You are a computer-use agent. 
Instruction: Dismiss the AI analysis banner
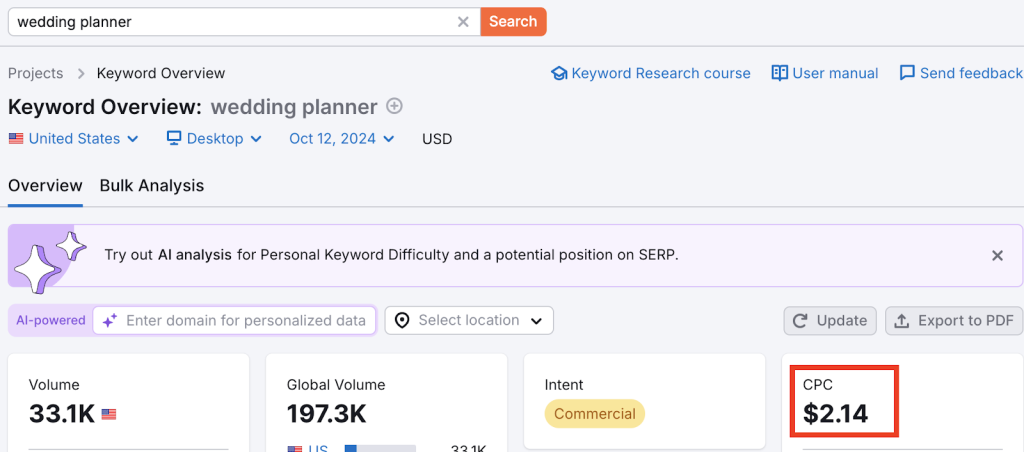pyautogui.click(x=997, y=255)
